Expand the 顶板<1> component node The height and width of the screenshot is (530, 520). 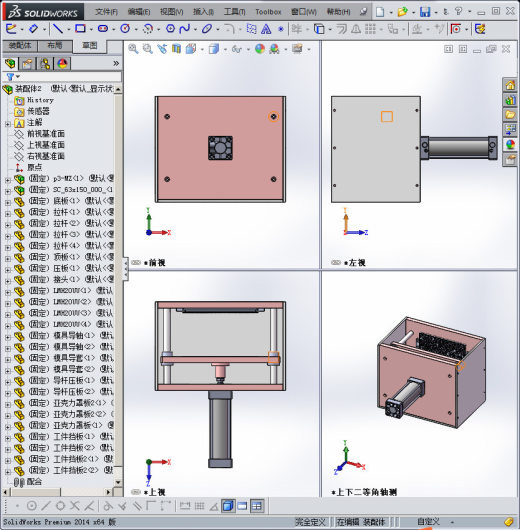8,259
